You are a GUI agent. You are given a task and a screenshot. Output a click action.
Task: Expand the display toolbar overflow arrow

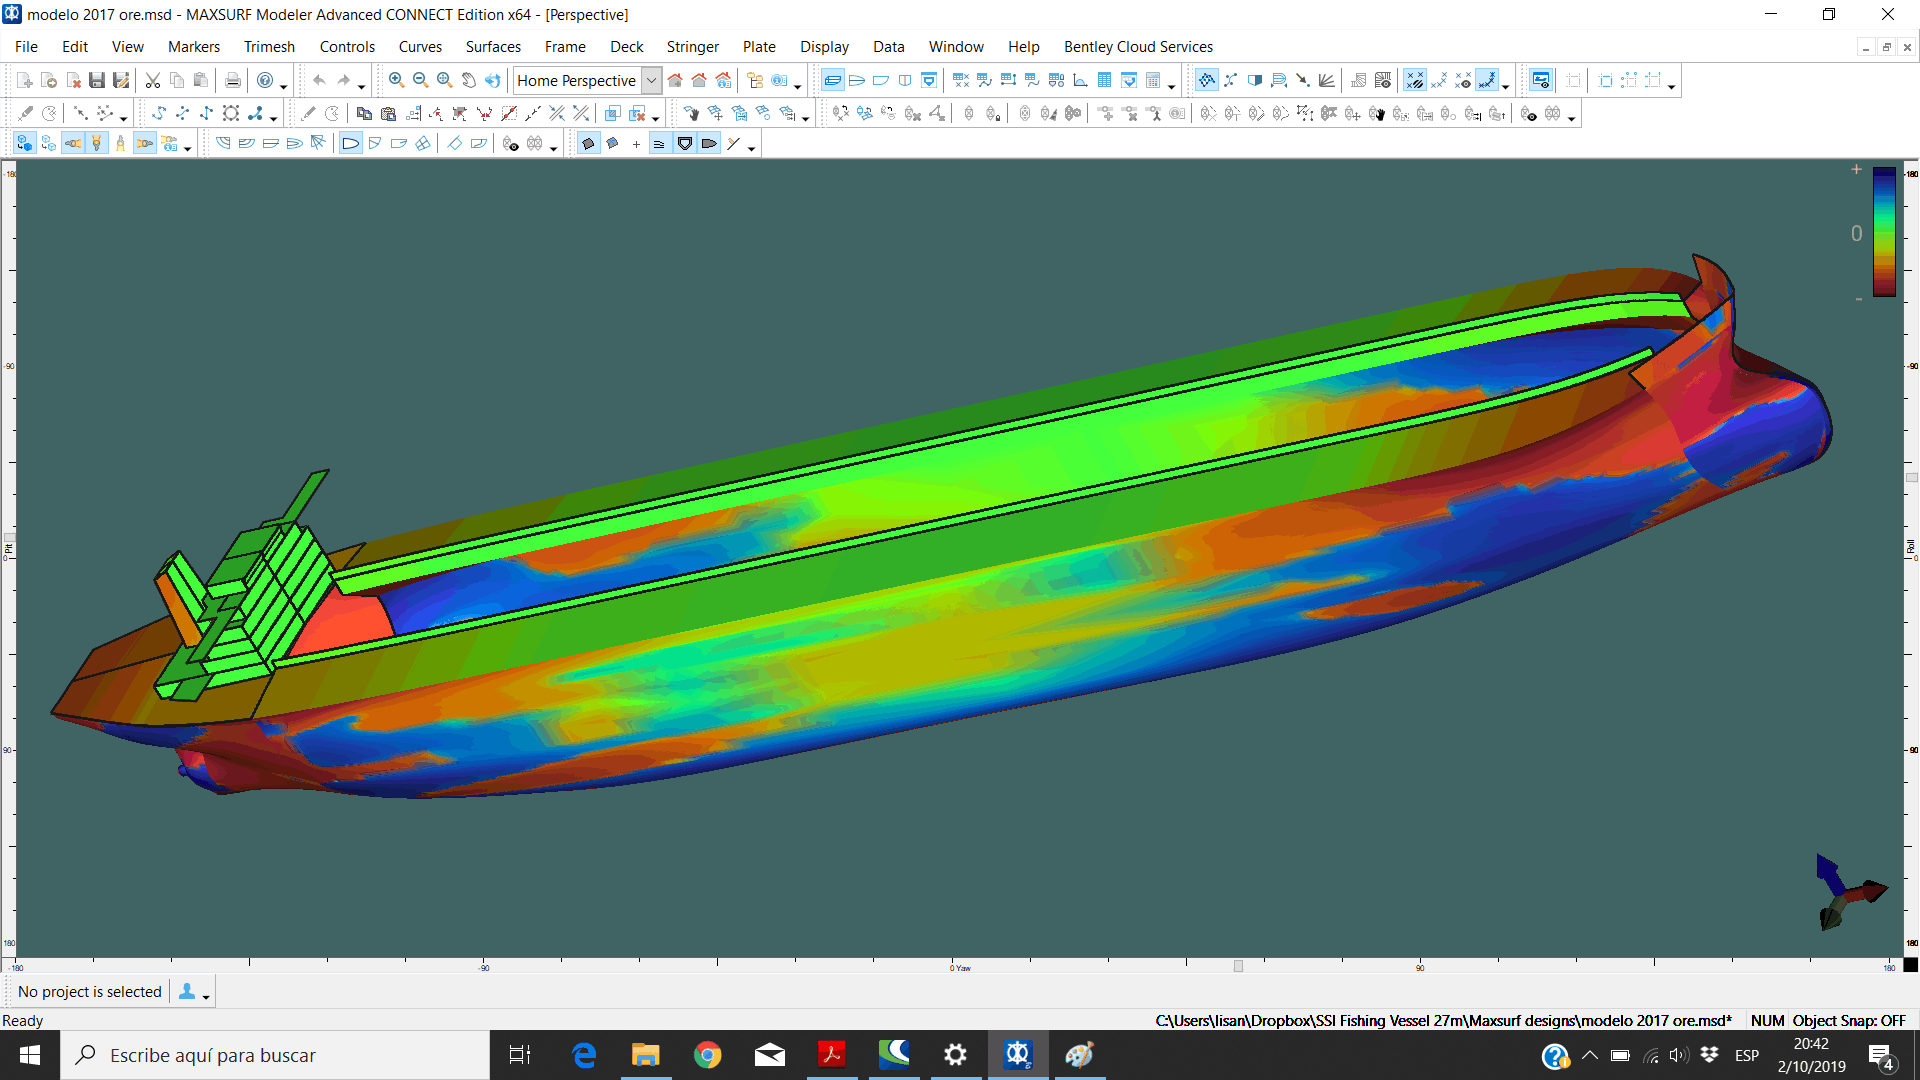1506,86
